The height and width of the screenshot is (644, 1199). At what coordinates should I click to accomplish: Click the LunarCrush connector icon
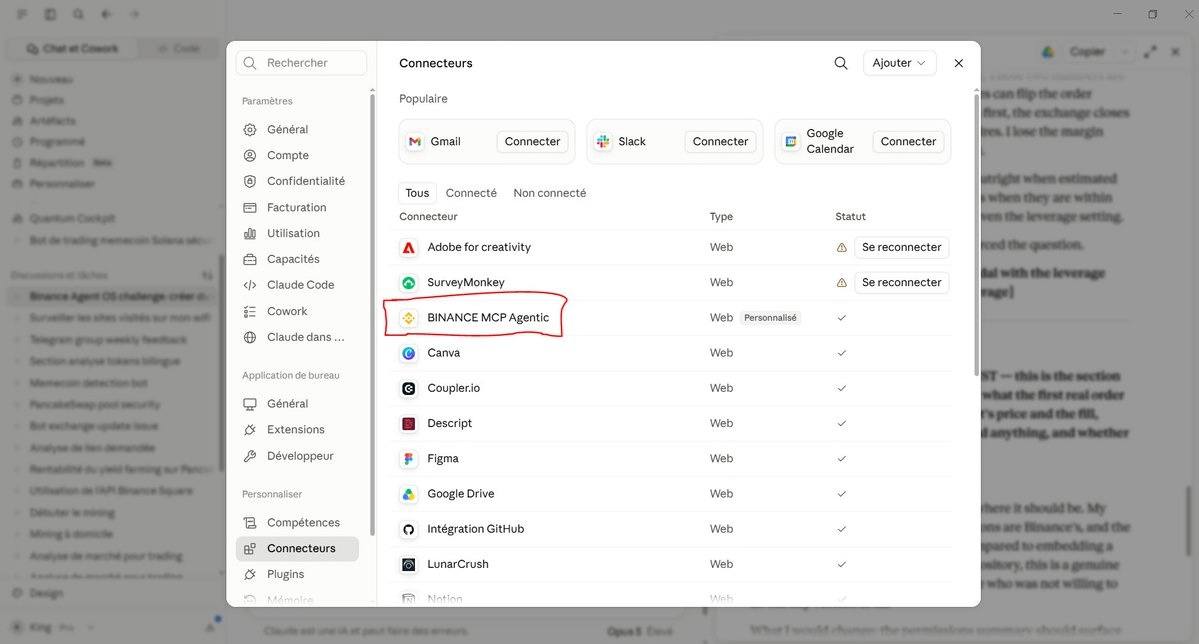409,564
